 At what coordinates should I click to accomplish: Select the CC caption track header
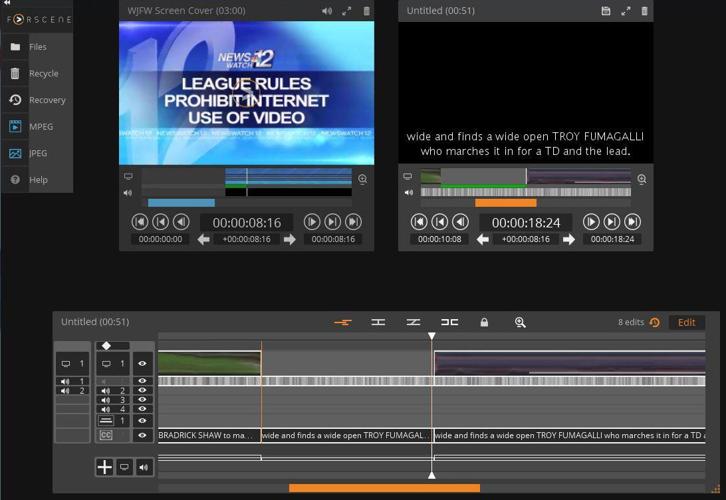point(112,435)
